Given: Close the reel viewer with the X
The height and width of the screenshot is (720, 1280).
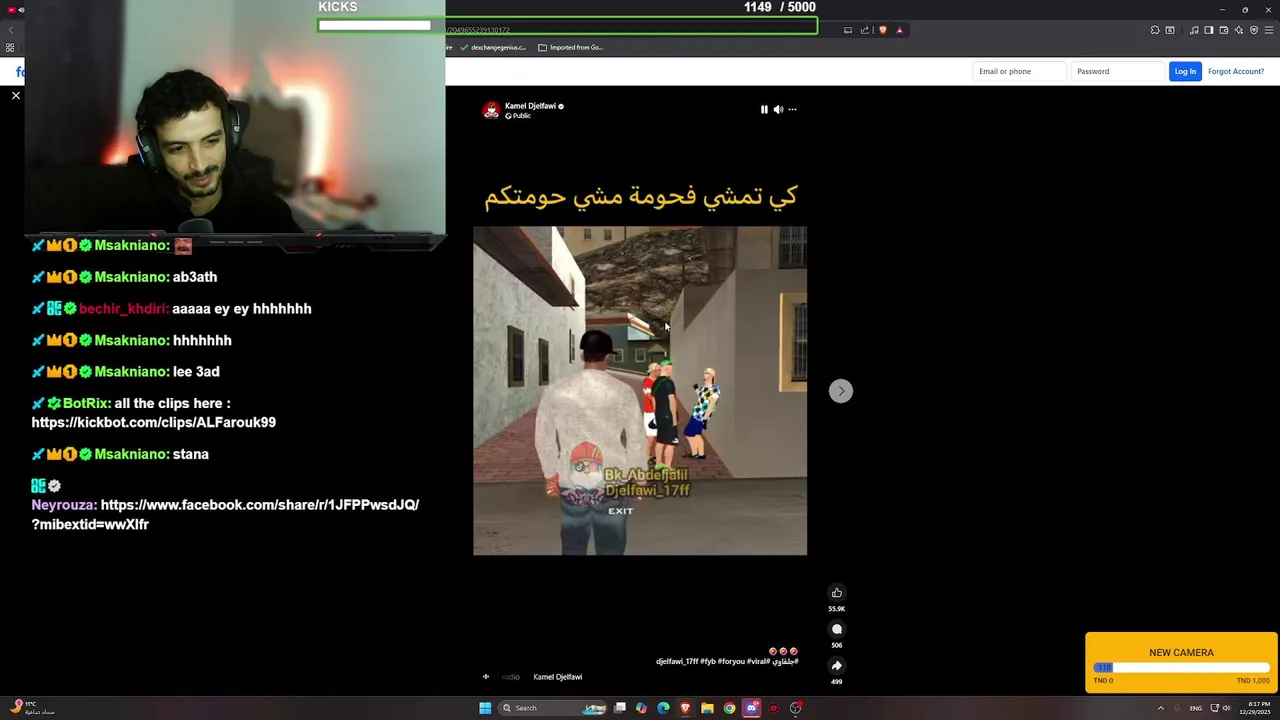Looking at the screenshot, I should click(16, 95).
